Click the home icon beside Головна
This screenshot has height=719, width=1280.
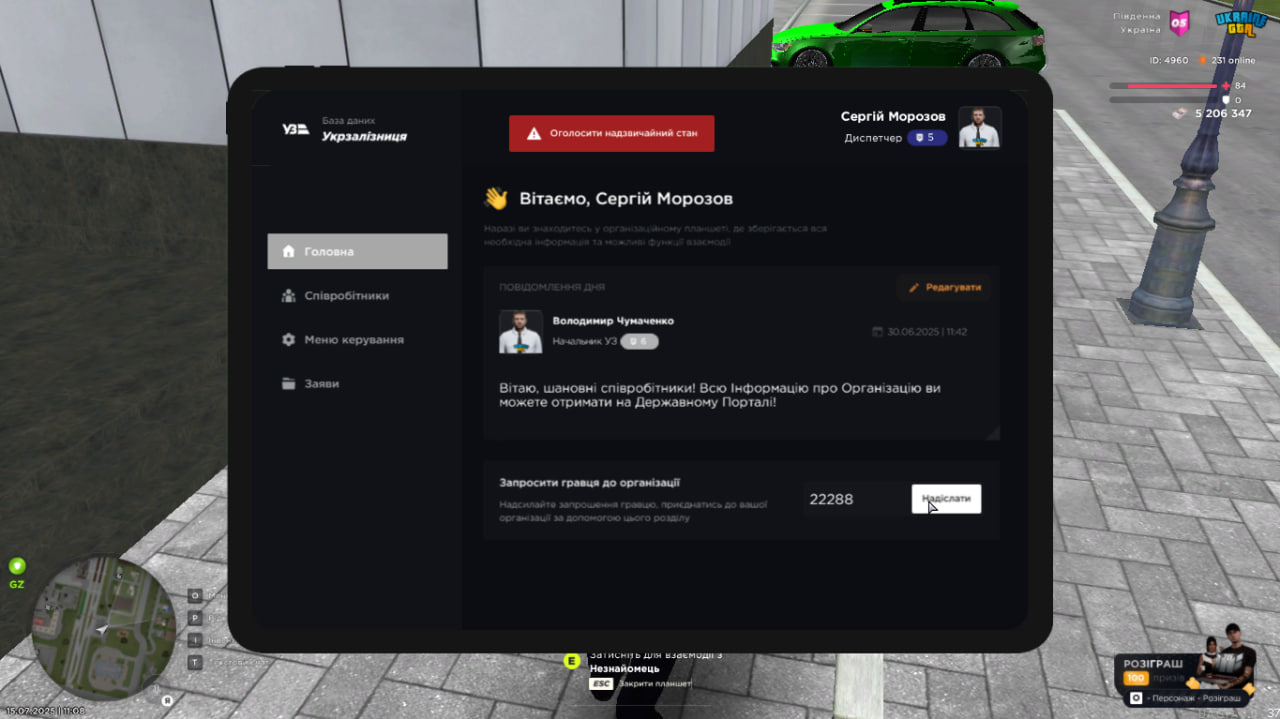pos(289,251)
